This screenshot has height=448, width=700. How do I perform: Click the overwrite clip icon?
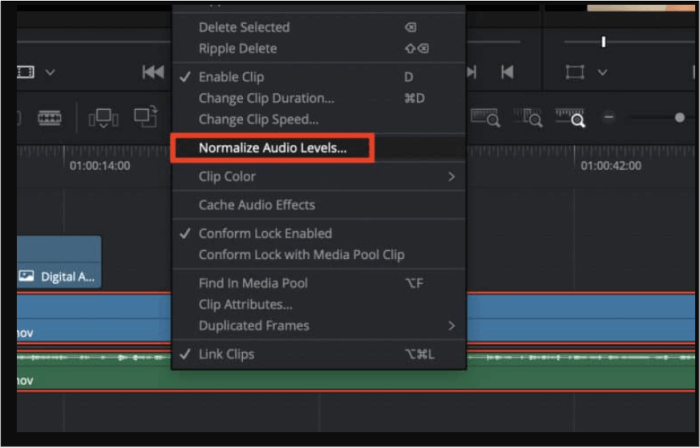[146, 116]
